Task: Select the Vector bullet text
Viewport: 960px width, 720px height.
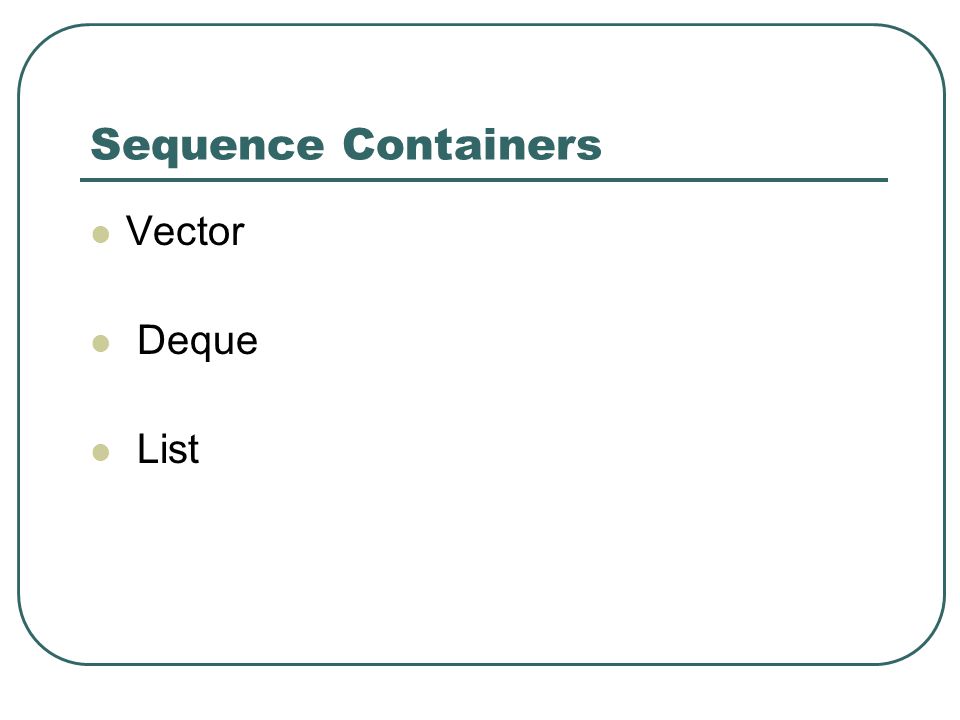Action: [x=185, y=231]
